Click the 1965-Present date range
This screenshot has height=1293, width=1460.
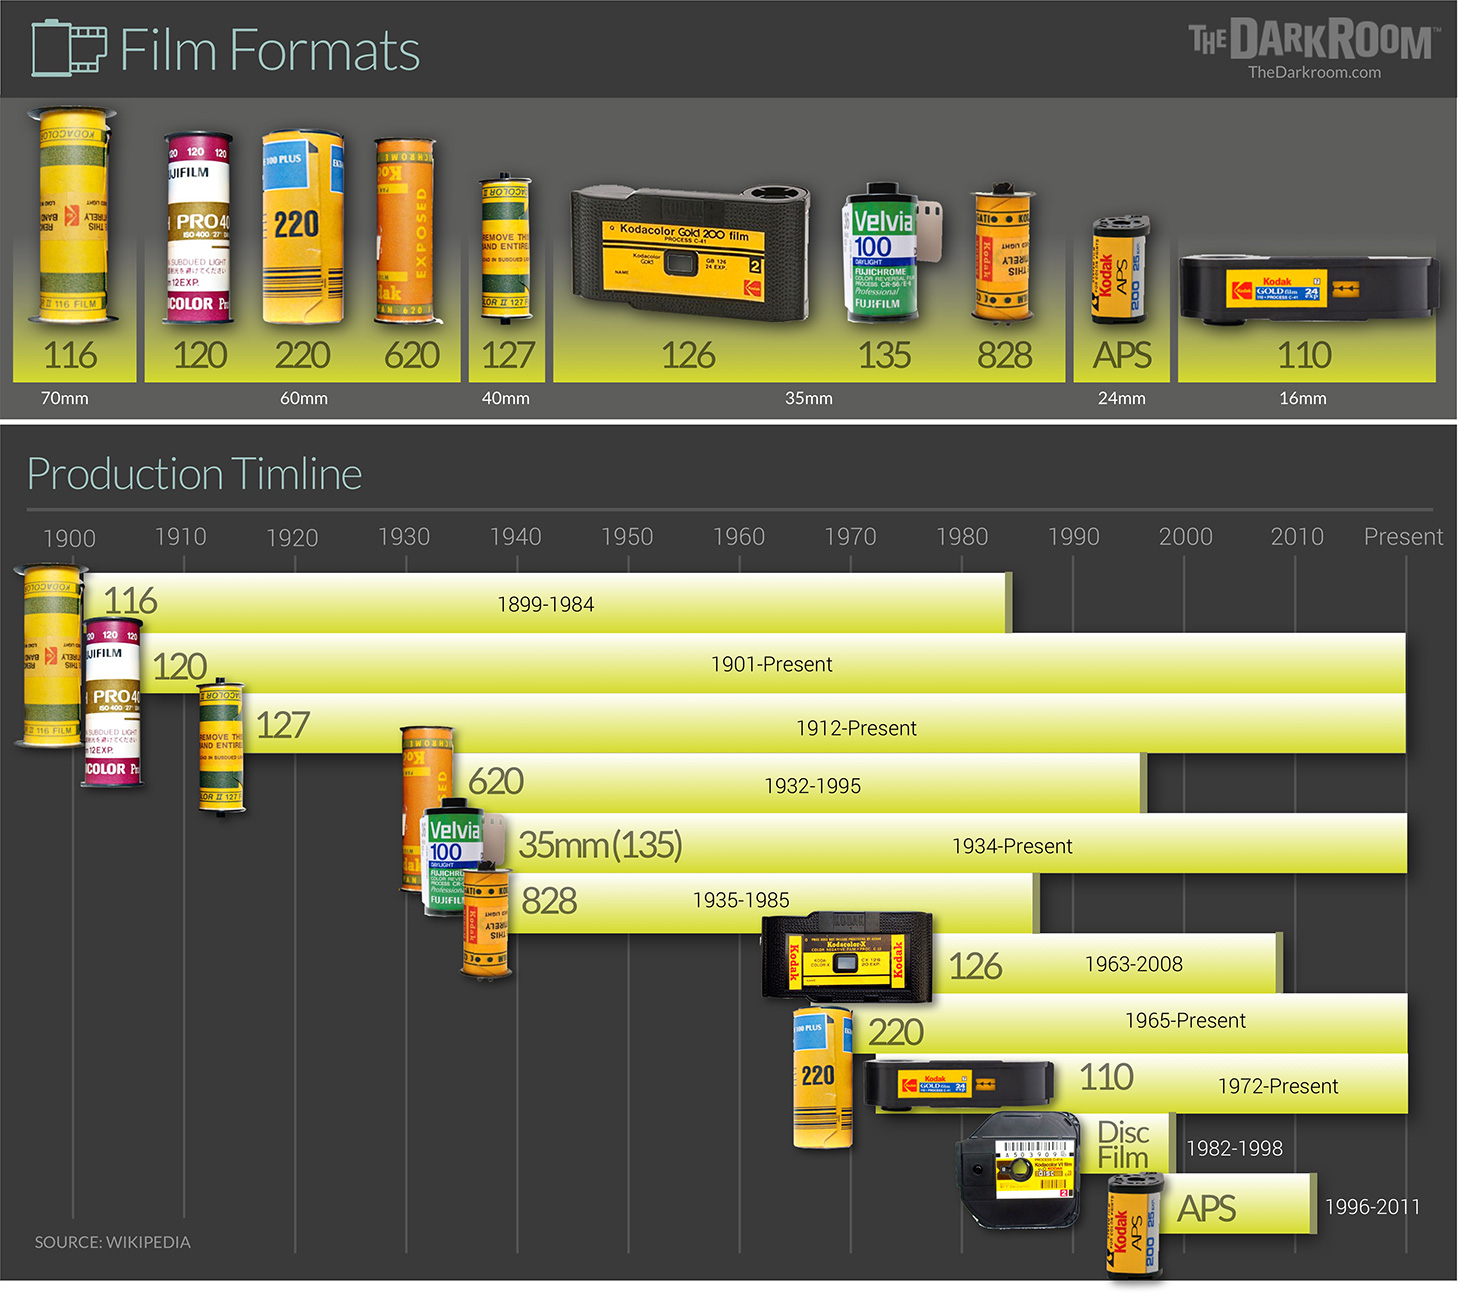click(1186, 1020)
